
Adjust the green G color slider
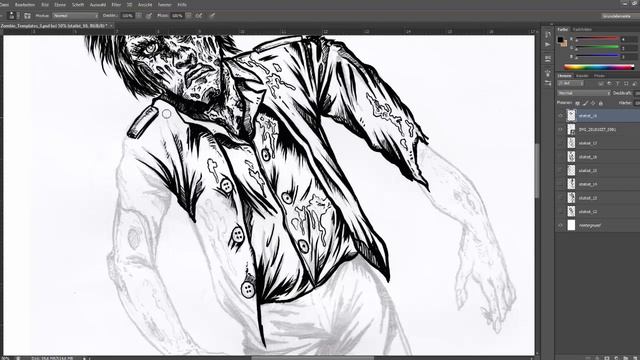click(597, 48)
